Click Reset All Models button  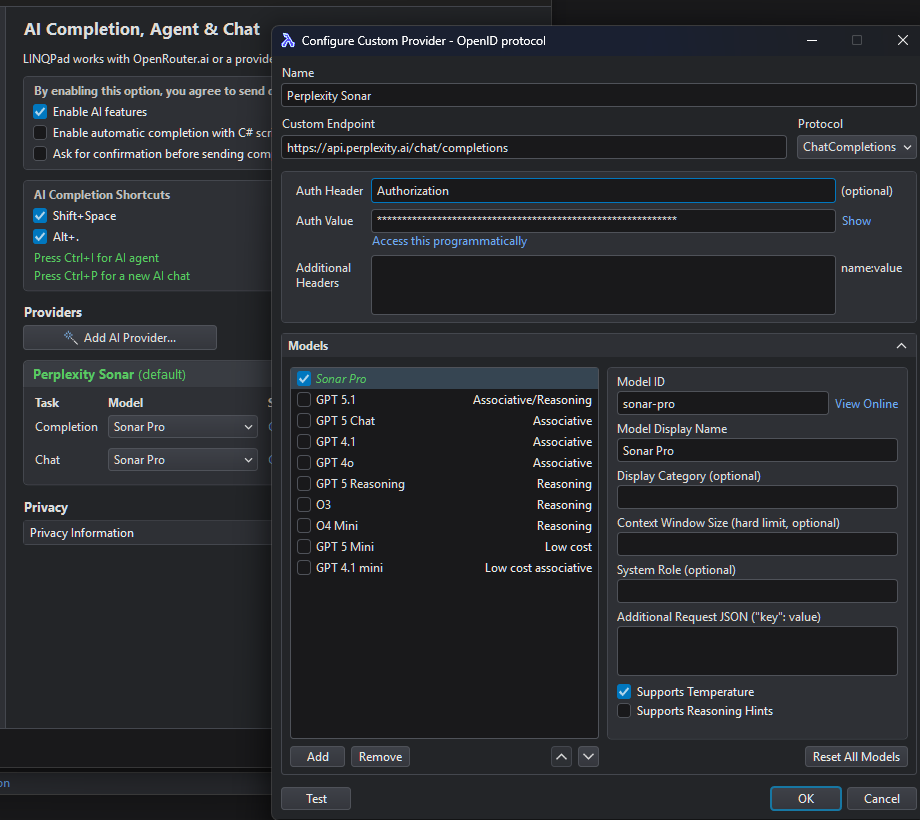click(856, 757)
